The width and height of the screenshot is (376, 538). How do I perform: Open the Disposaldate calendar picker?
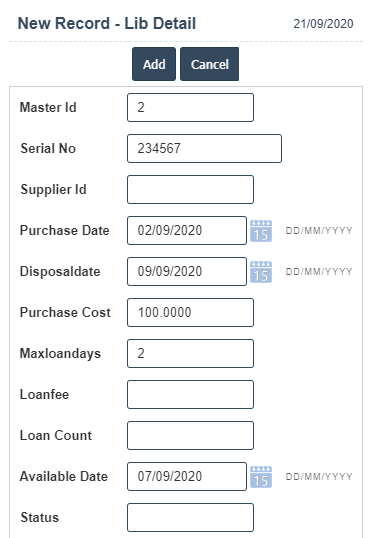261,272
